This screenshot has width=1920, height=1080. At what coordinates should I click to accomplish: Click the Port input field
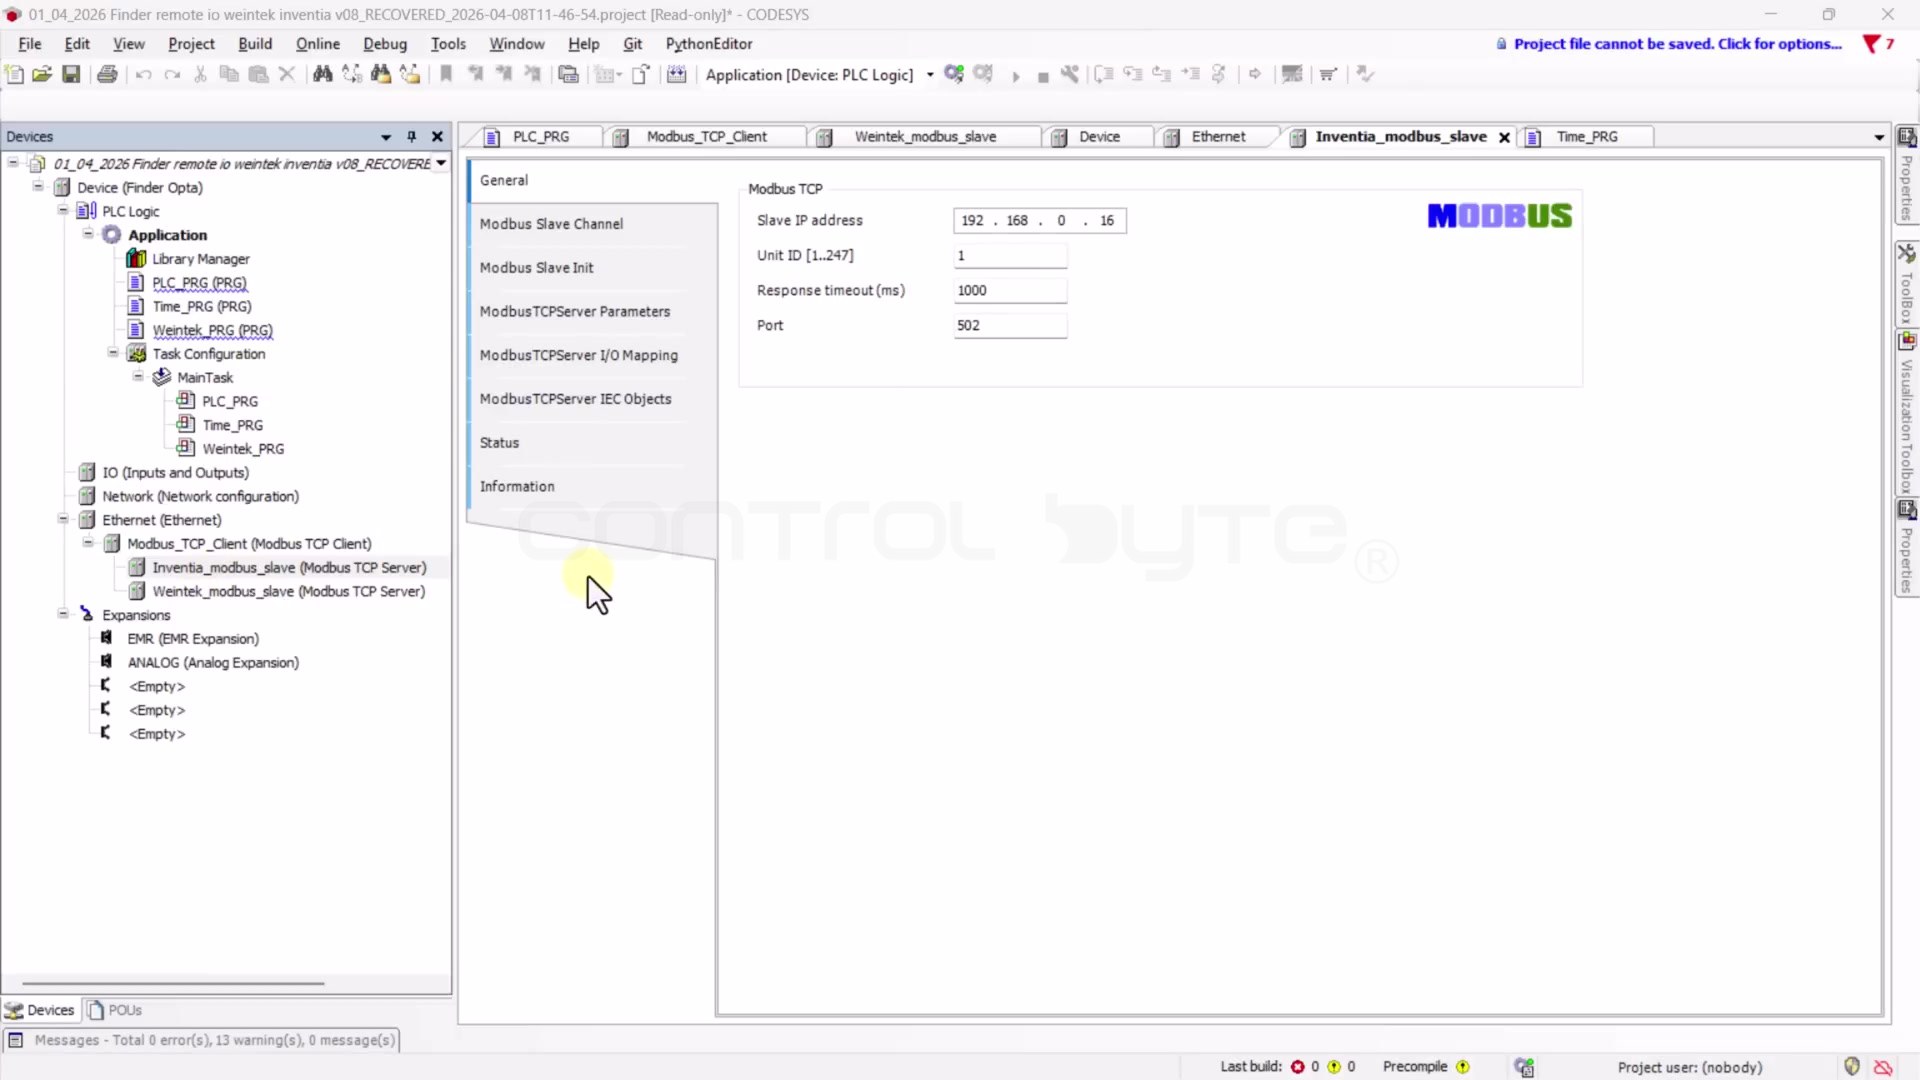pos(1010,325)
